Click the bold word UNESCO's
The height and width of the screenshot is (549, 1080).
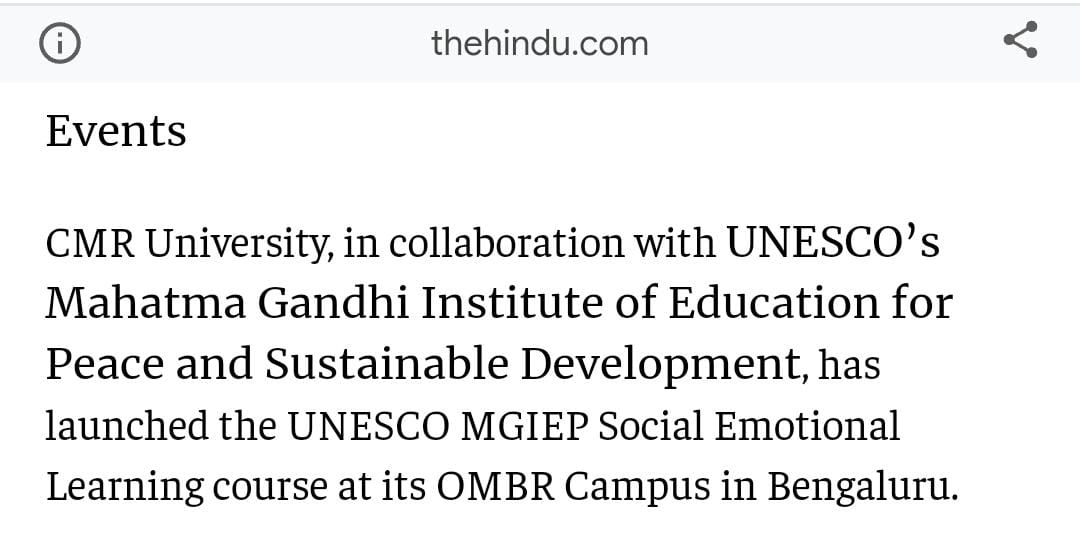point(832,244)
